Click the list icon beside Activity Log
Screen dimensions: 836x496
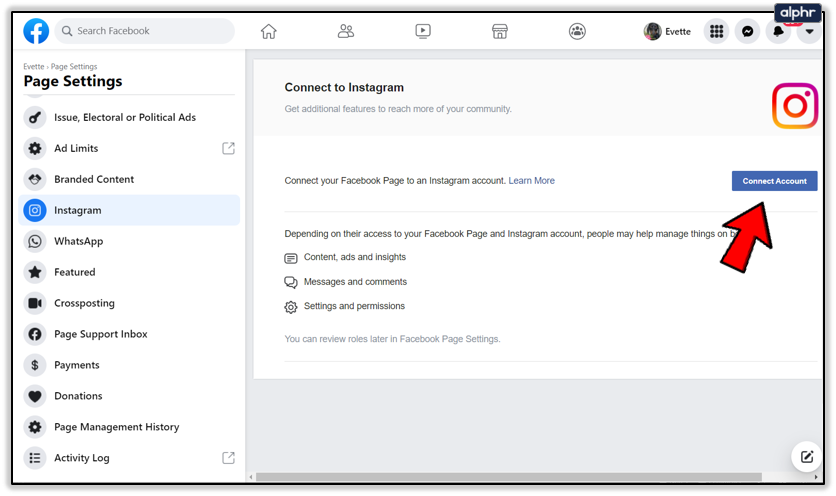(x=35, y=458)
